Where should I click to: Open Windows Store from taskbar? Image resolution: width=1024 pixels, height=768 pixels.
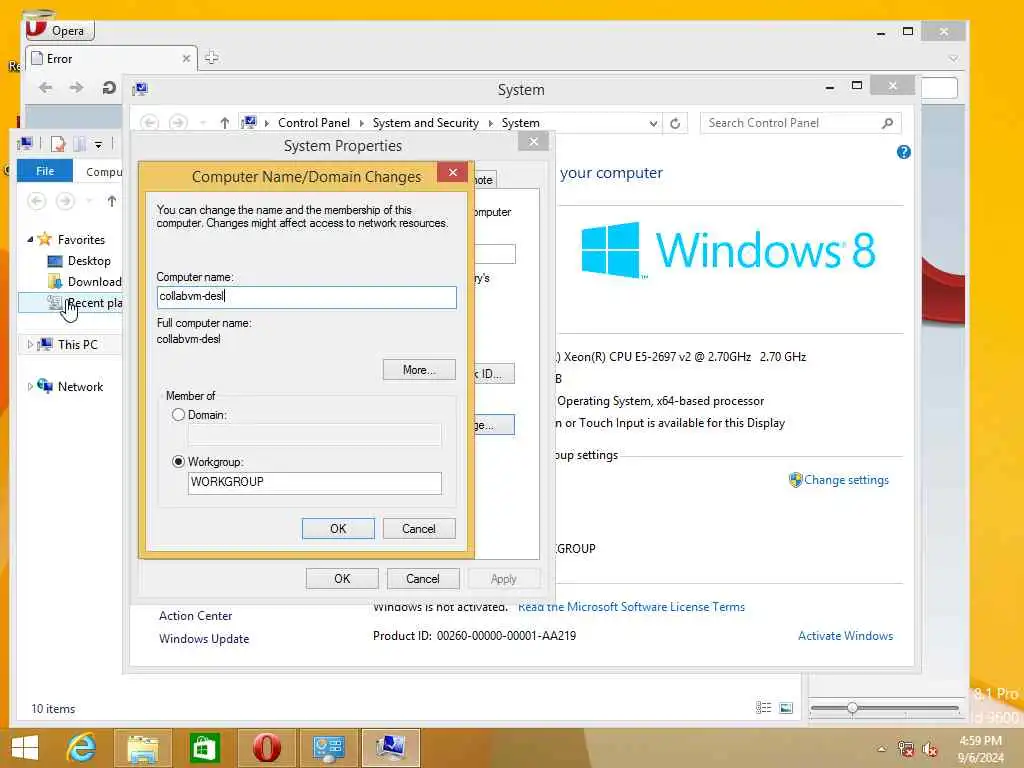(x=204, y=748)
